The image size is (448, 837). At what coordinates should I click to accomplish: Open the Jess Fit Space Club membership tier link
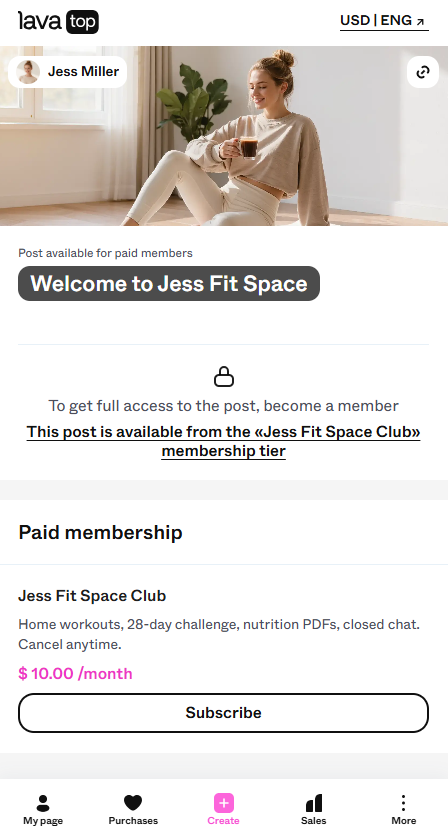(224, 441)
